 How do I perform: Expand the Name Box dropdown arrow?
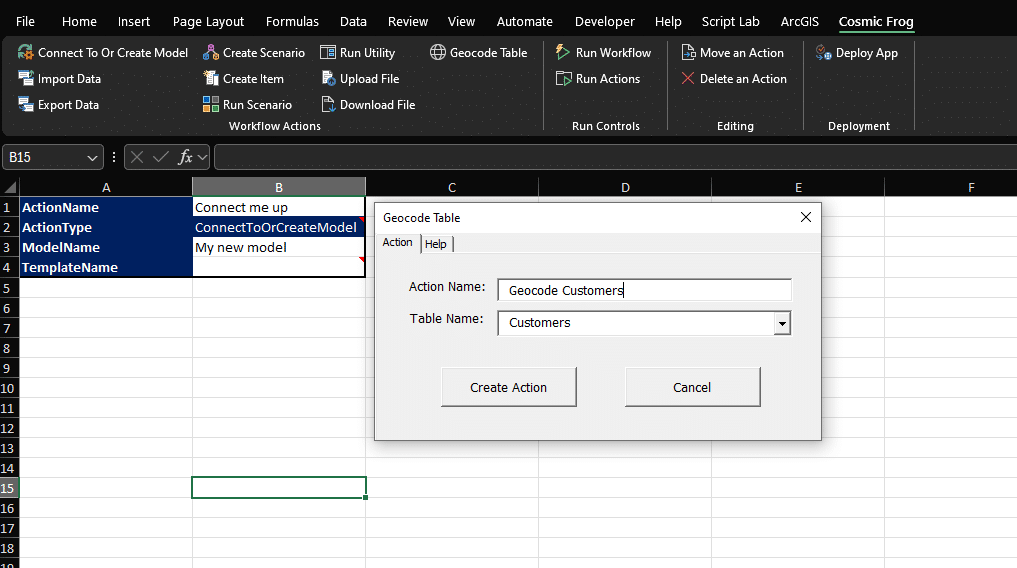point(92,158)
